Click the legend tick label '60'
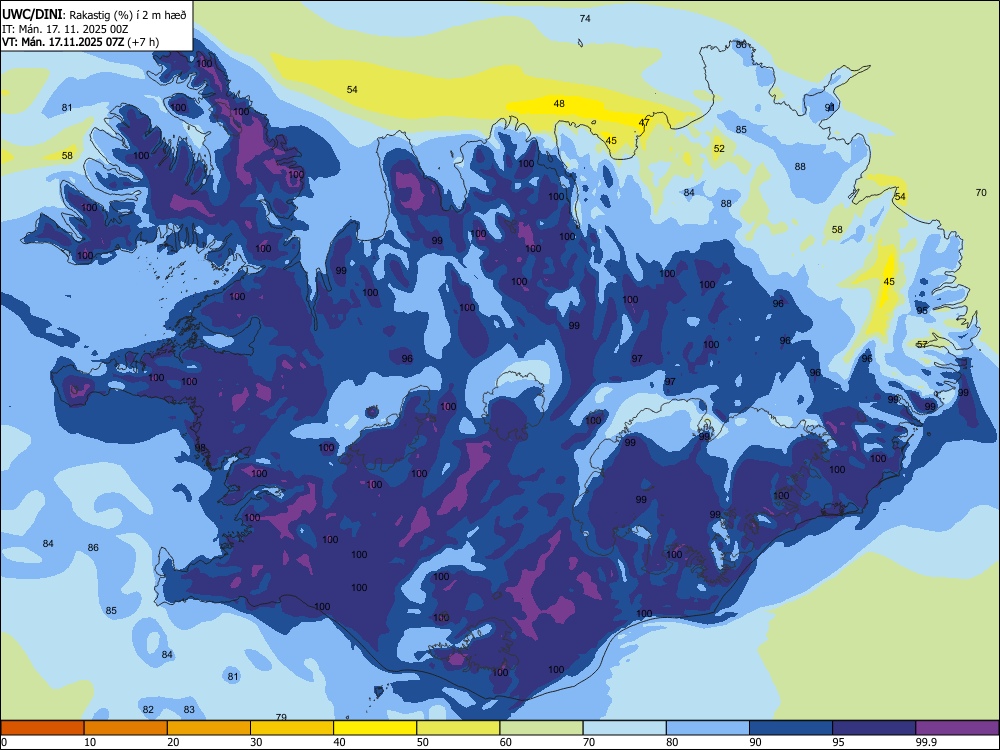 click(x=506, y=742)
